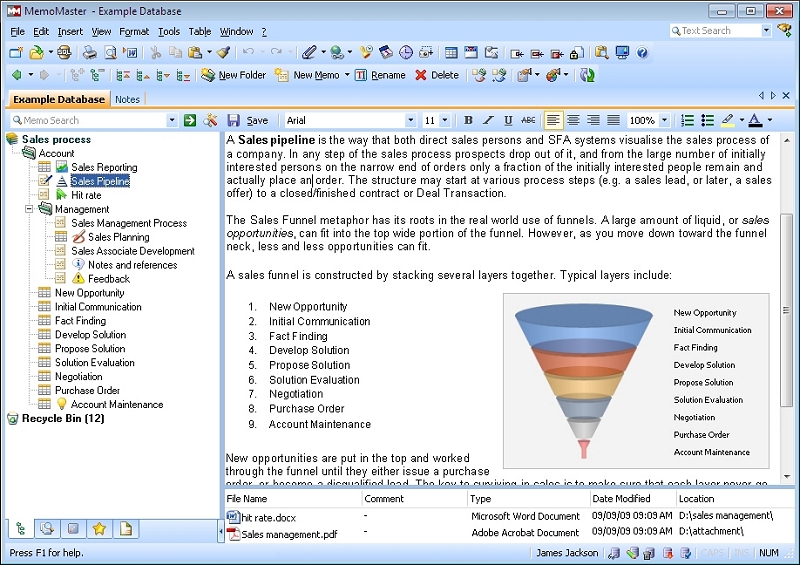800x565 pixels.
Task: Click the paperclip attachment icon
Action: pos(309,53)
